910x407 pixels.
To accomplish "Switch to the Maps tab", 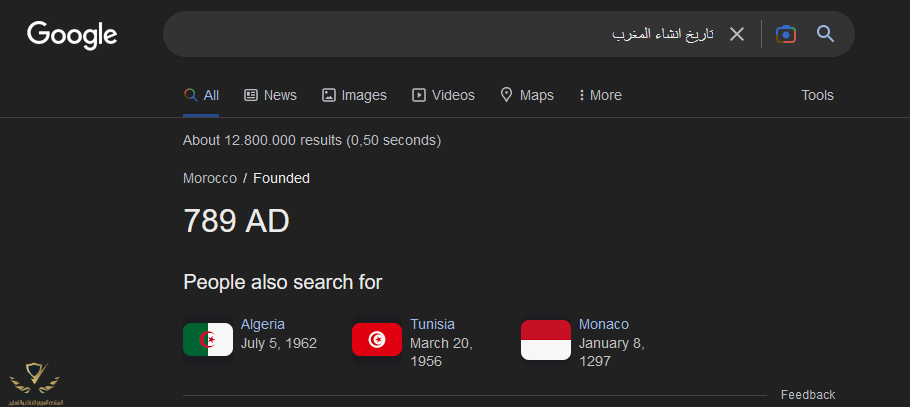I will pyautogui.click(x=527, y=95).
